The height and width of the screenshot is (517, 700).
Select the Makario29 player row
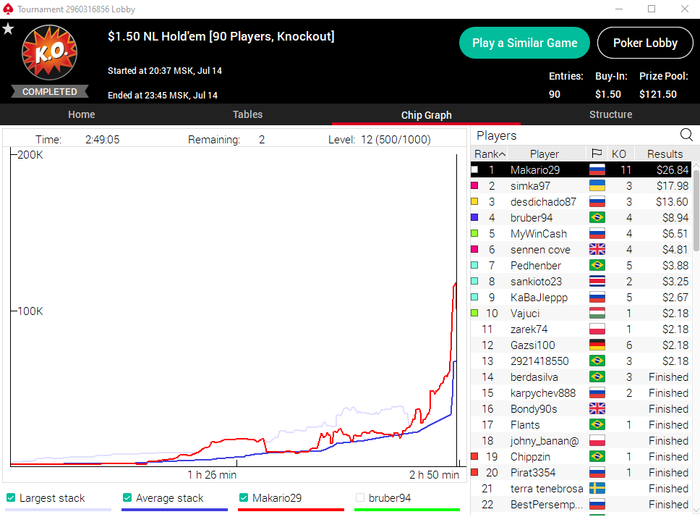581,170
